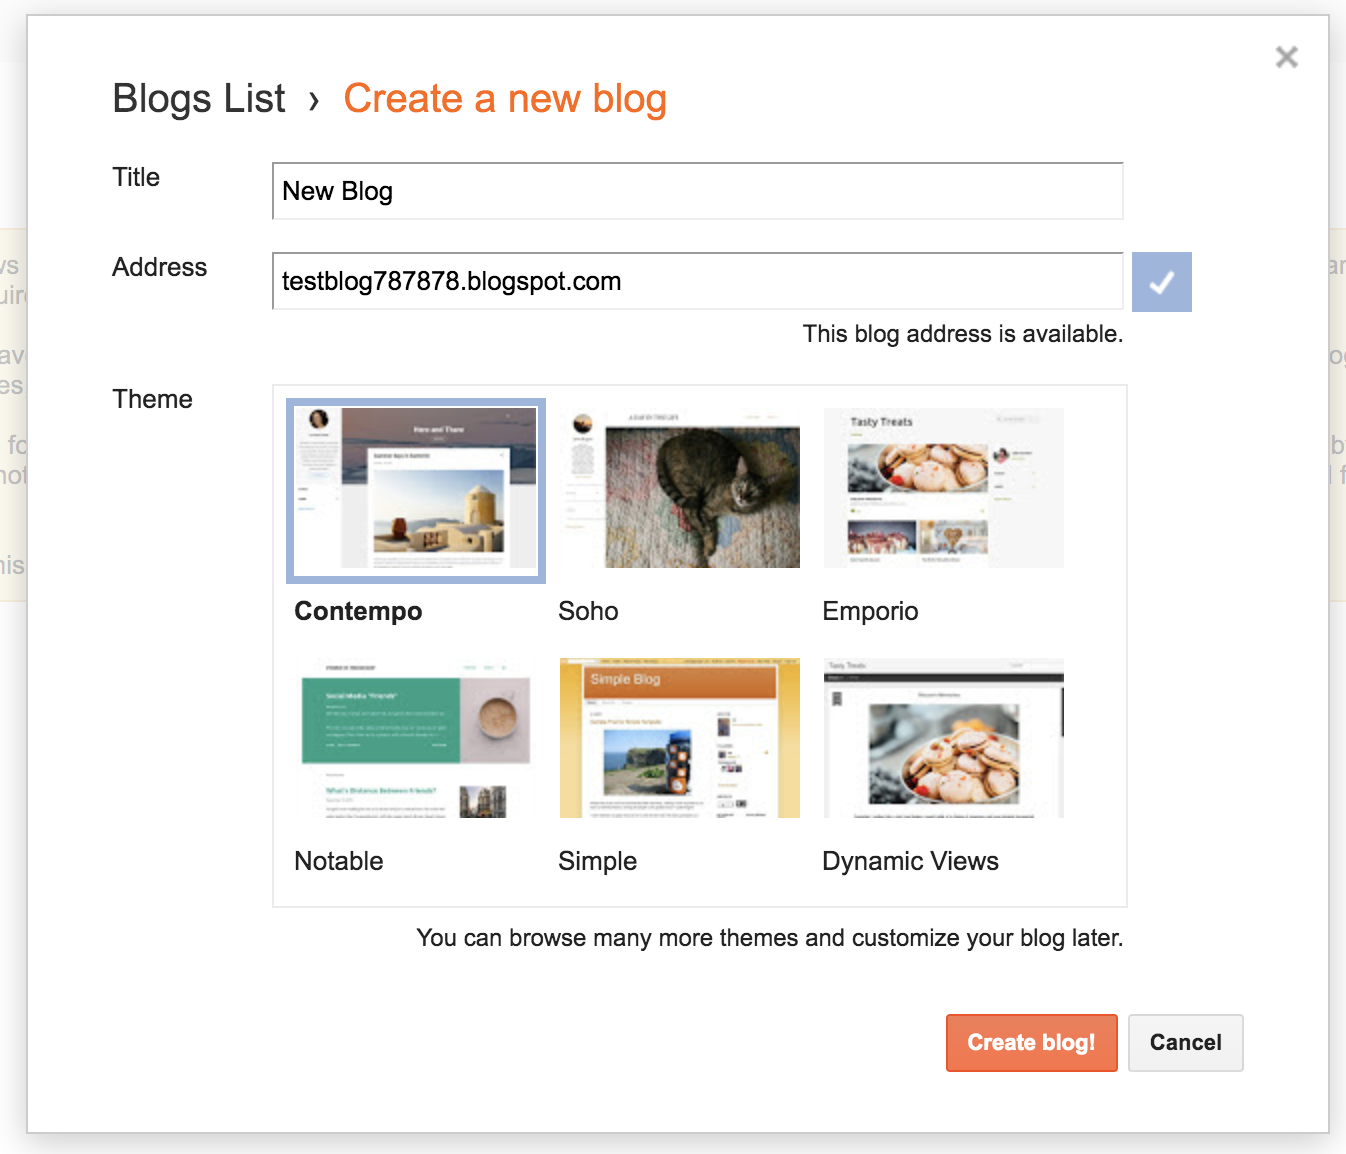Cancel creating the new blog
This screenshot has height=1154, width=1346.
[1185, 1042]
